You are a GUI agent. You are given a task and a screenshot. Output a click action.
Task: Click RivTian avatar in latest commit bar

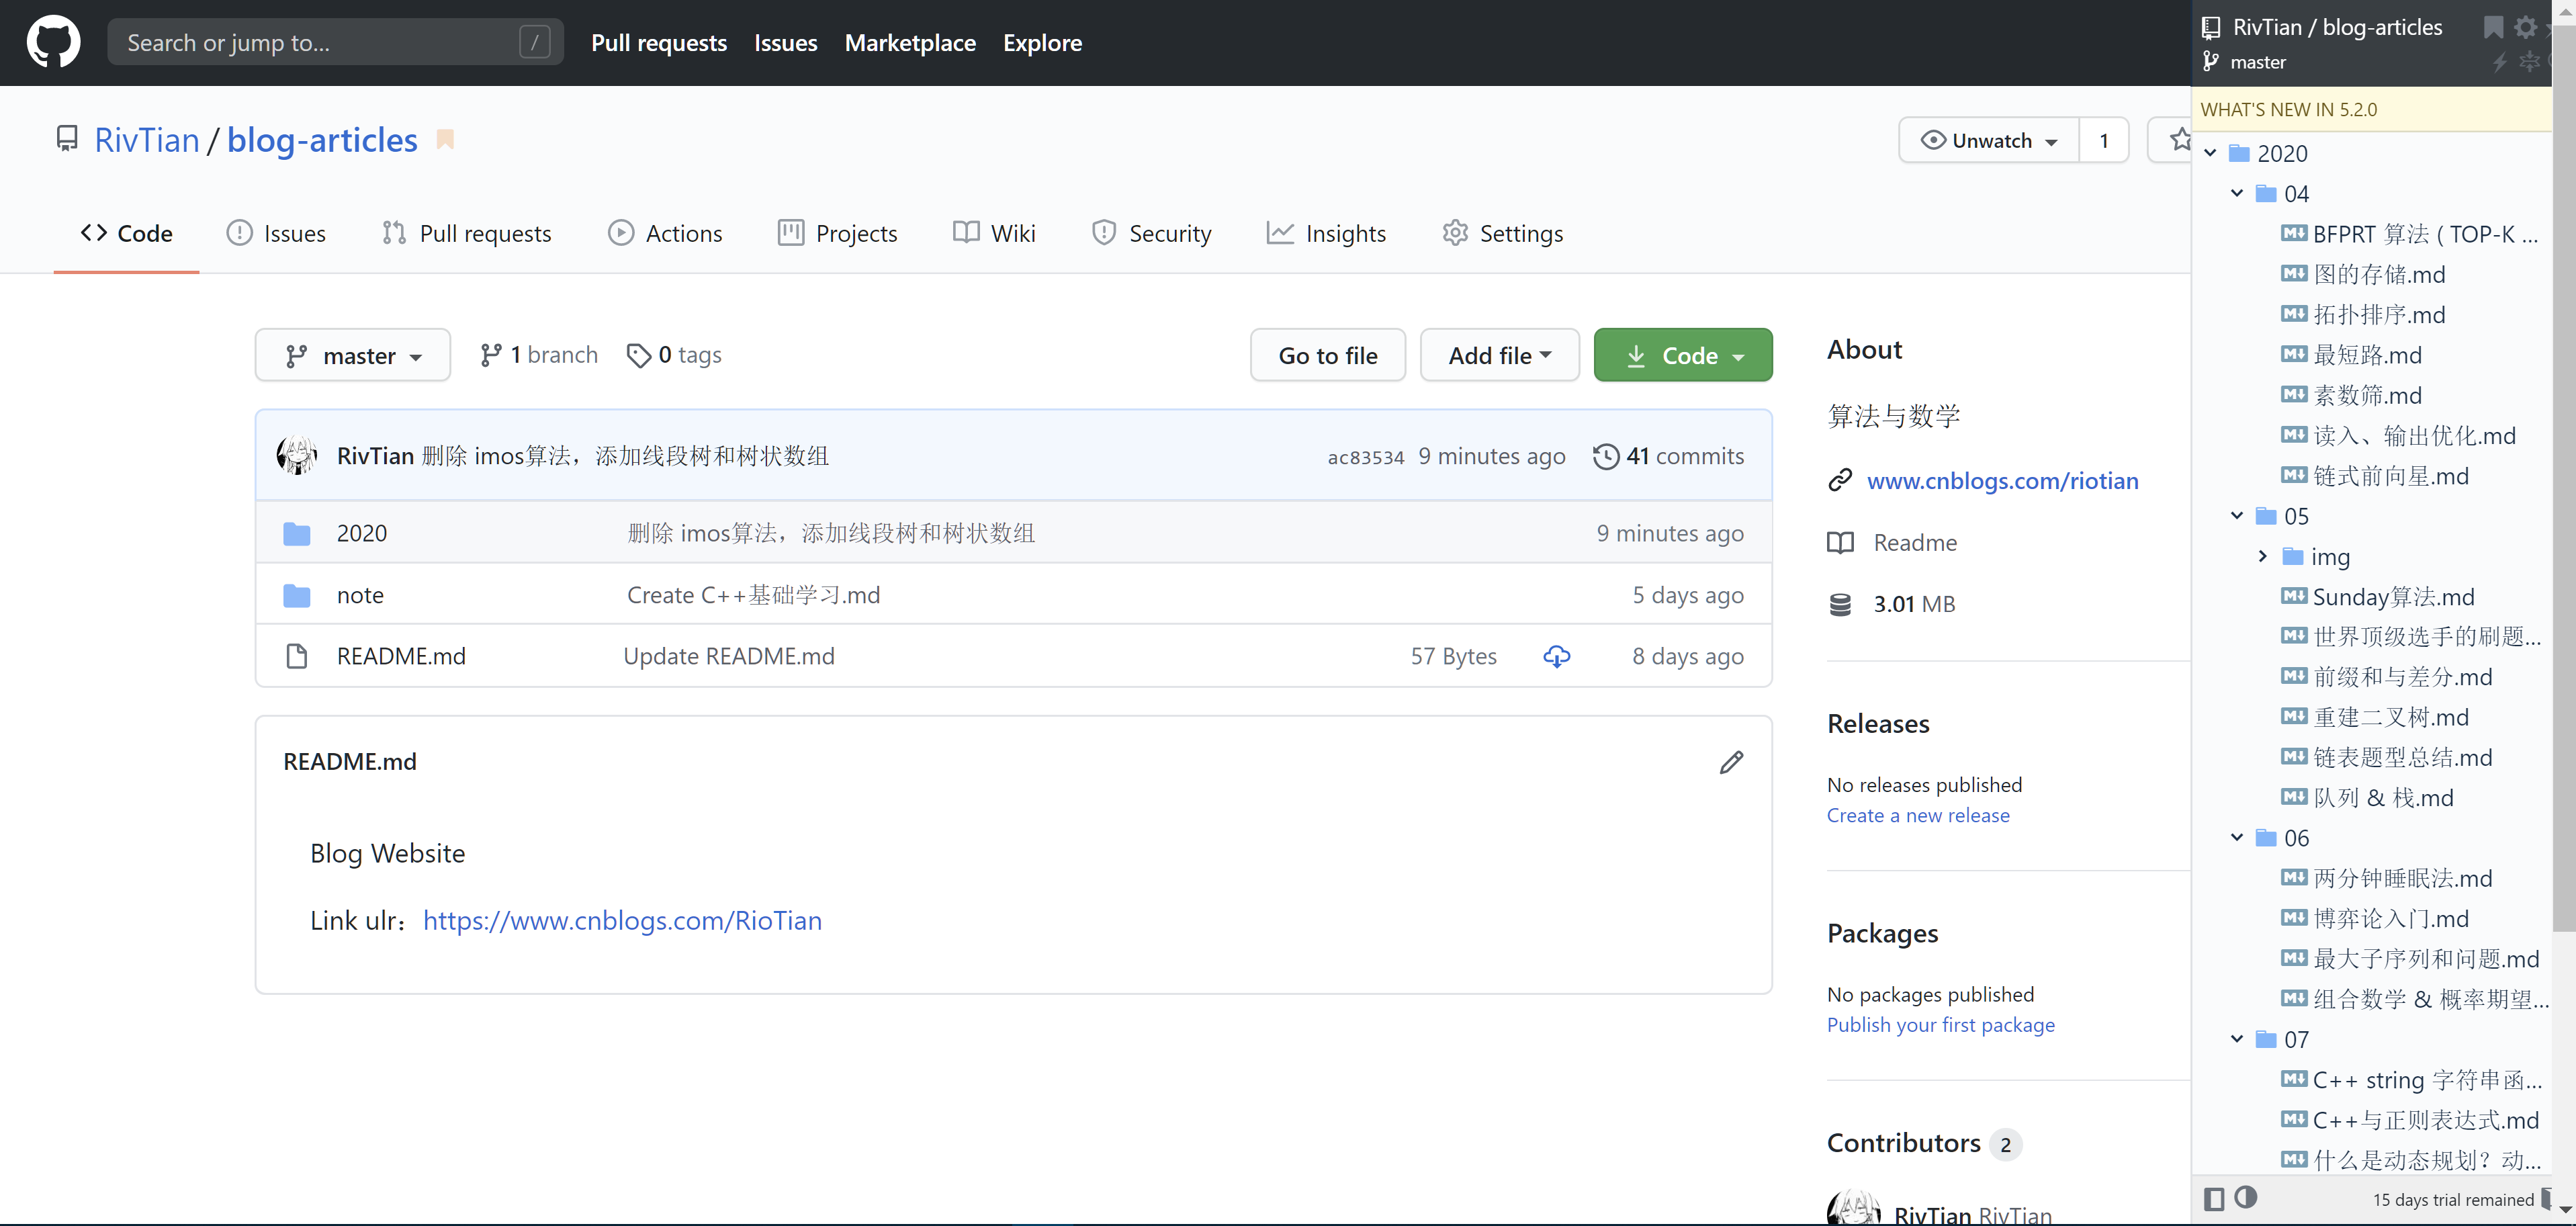pyautogui.click(x=296, y=455)
